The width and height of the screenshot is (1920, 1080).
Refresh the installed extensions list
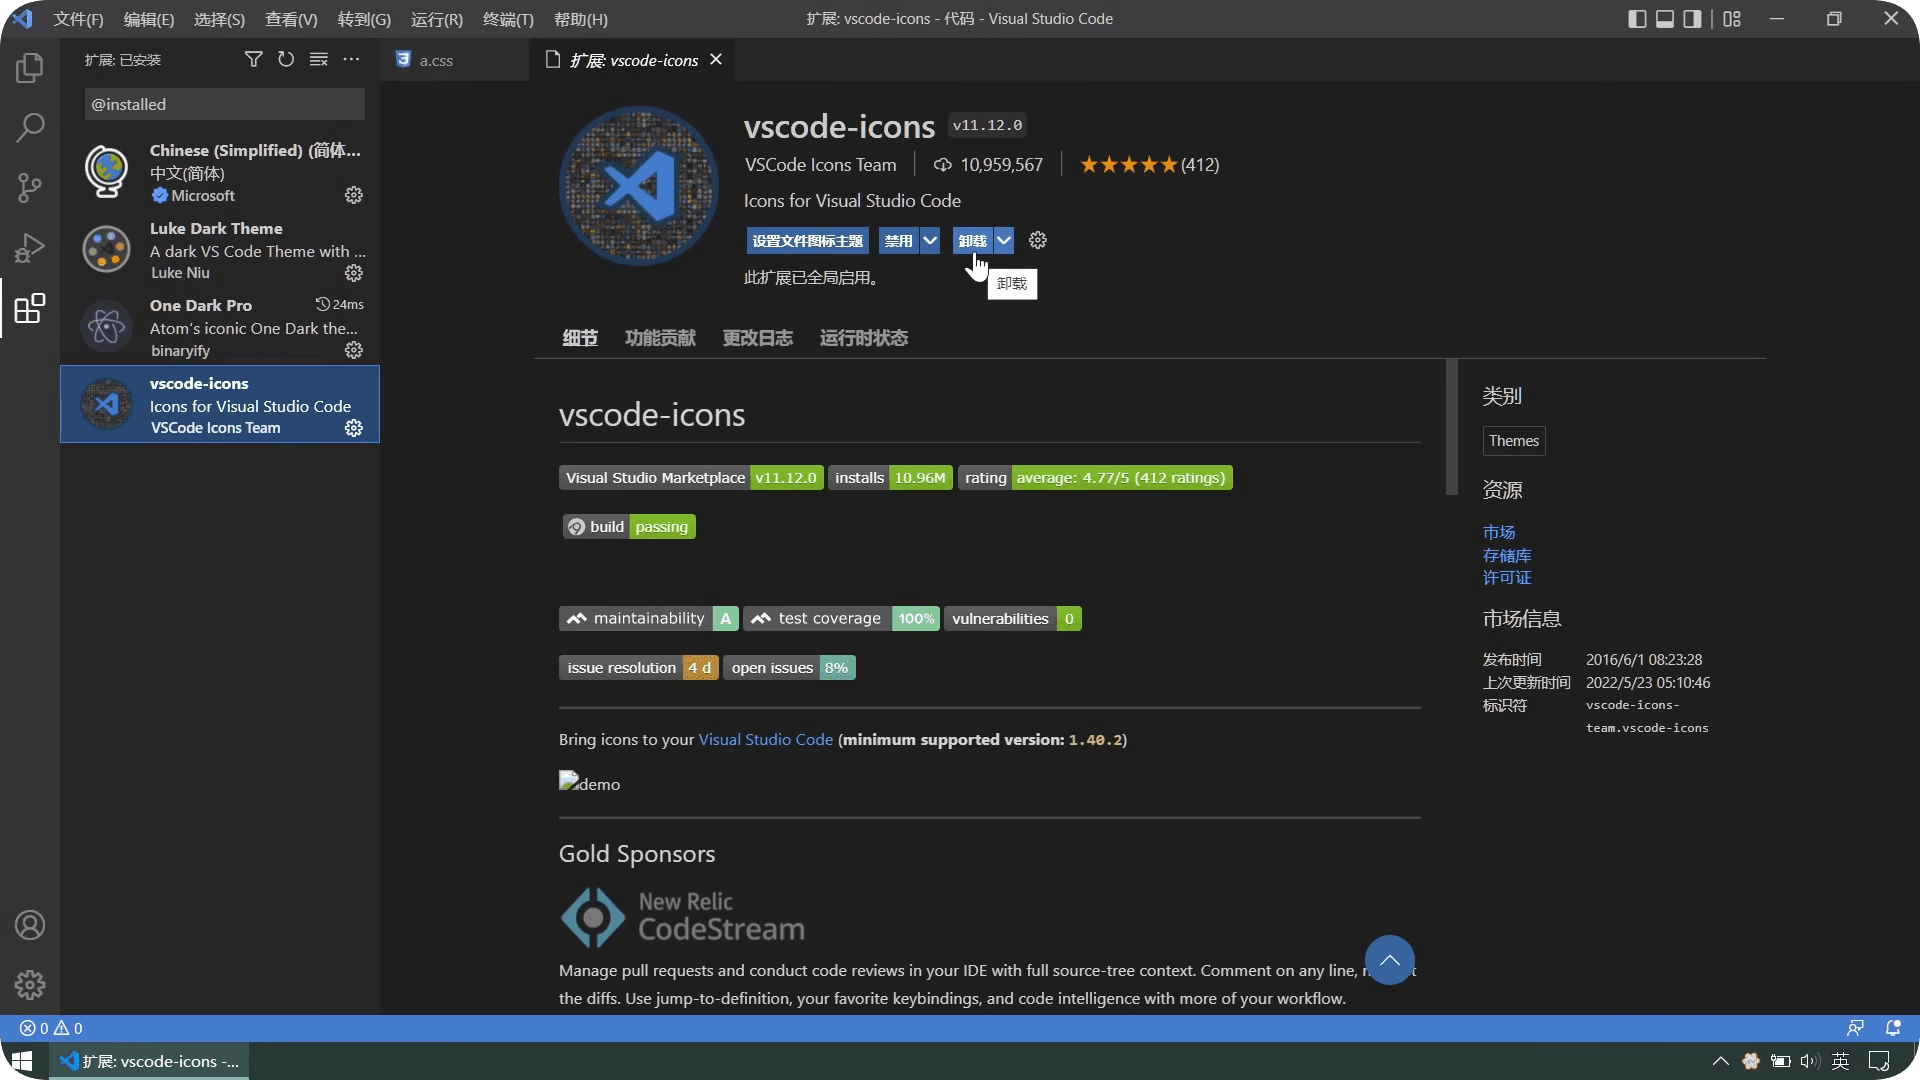(x=286, y=60)
